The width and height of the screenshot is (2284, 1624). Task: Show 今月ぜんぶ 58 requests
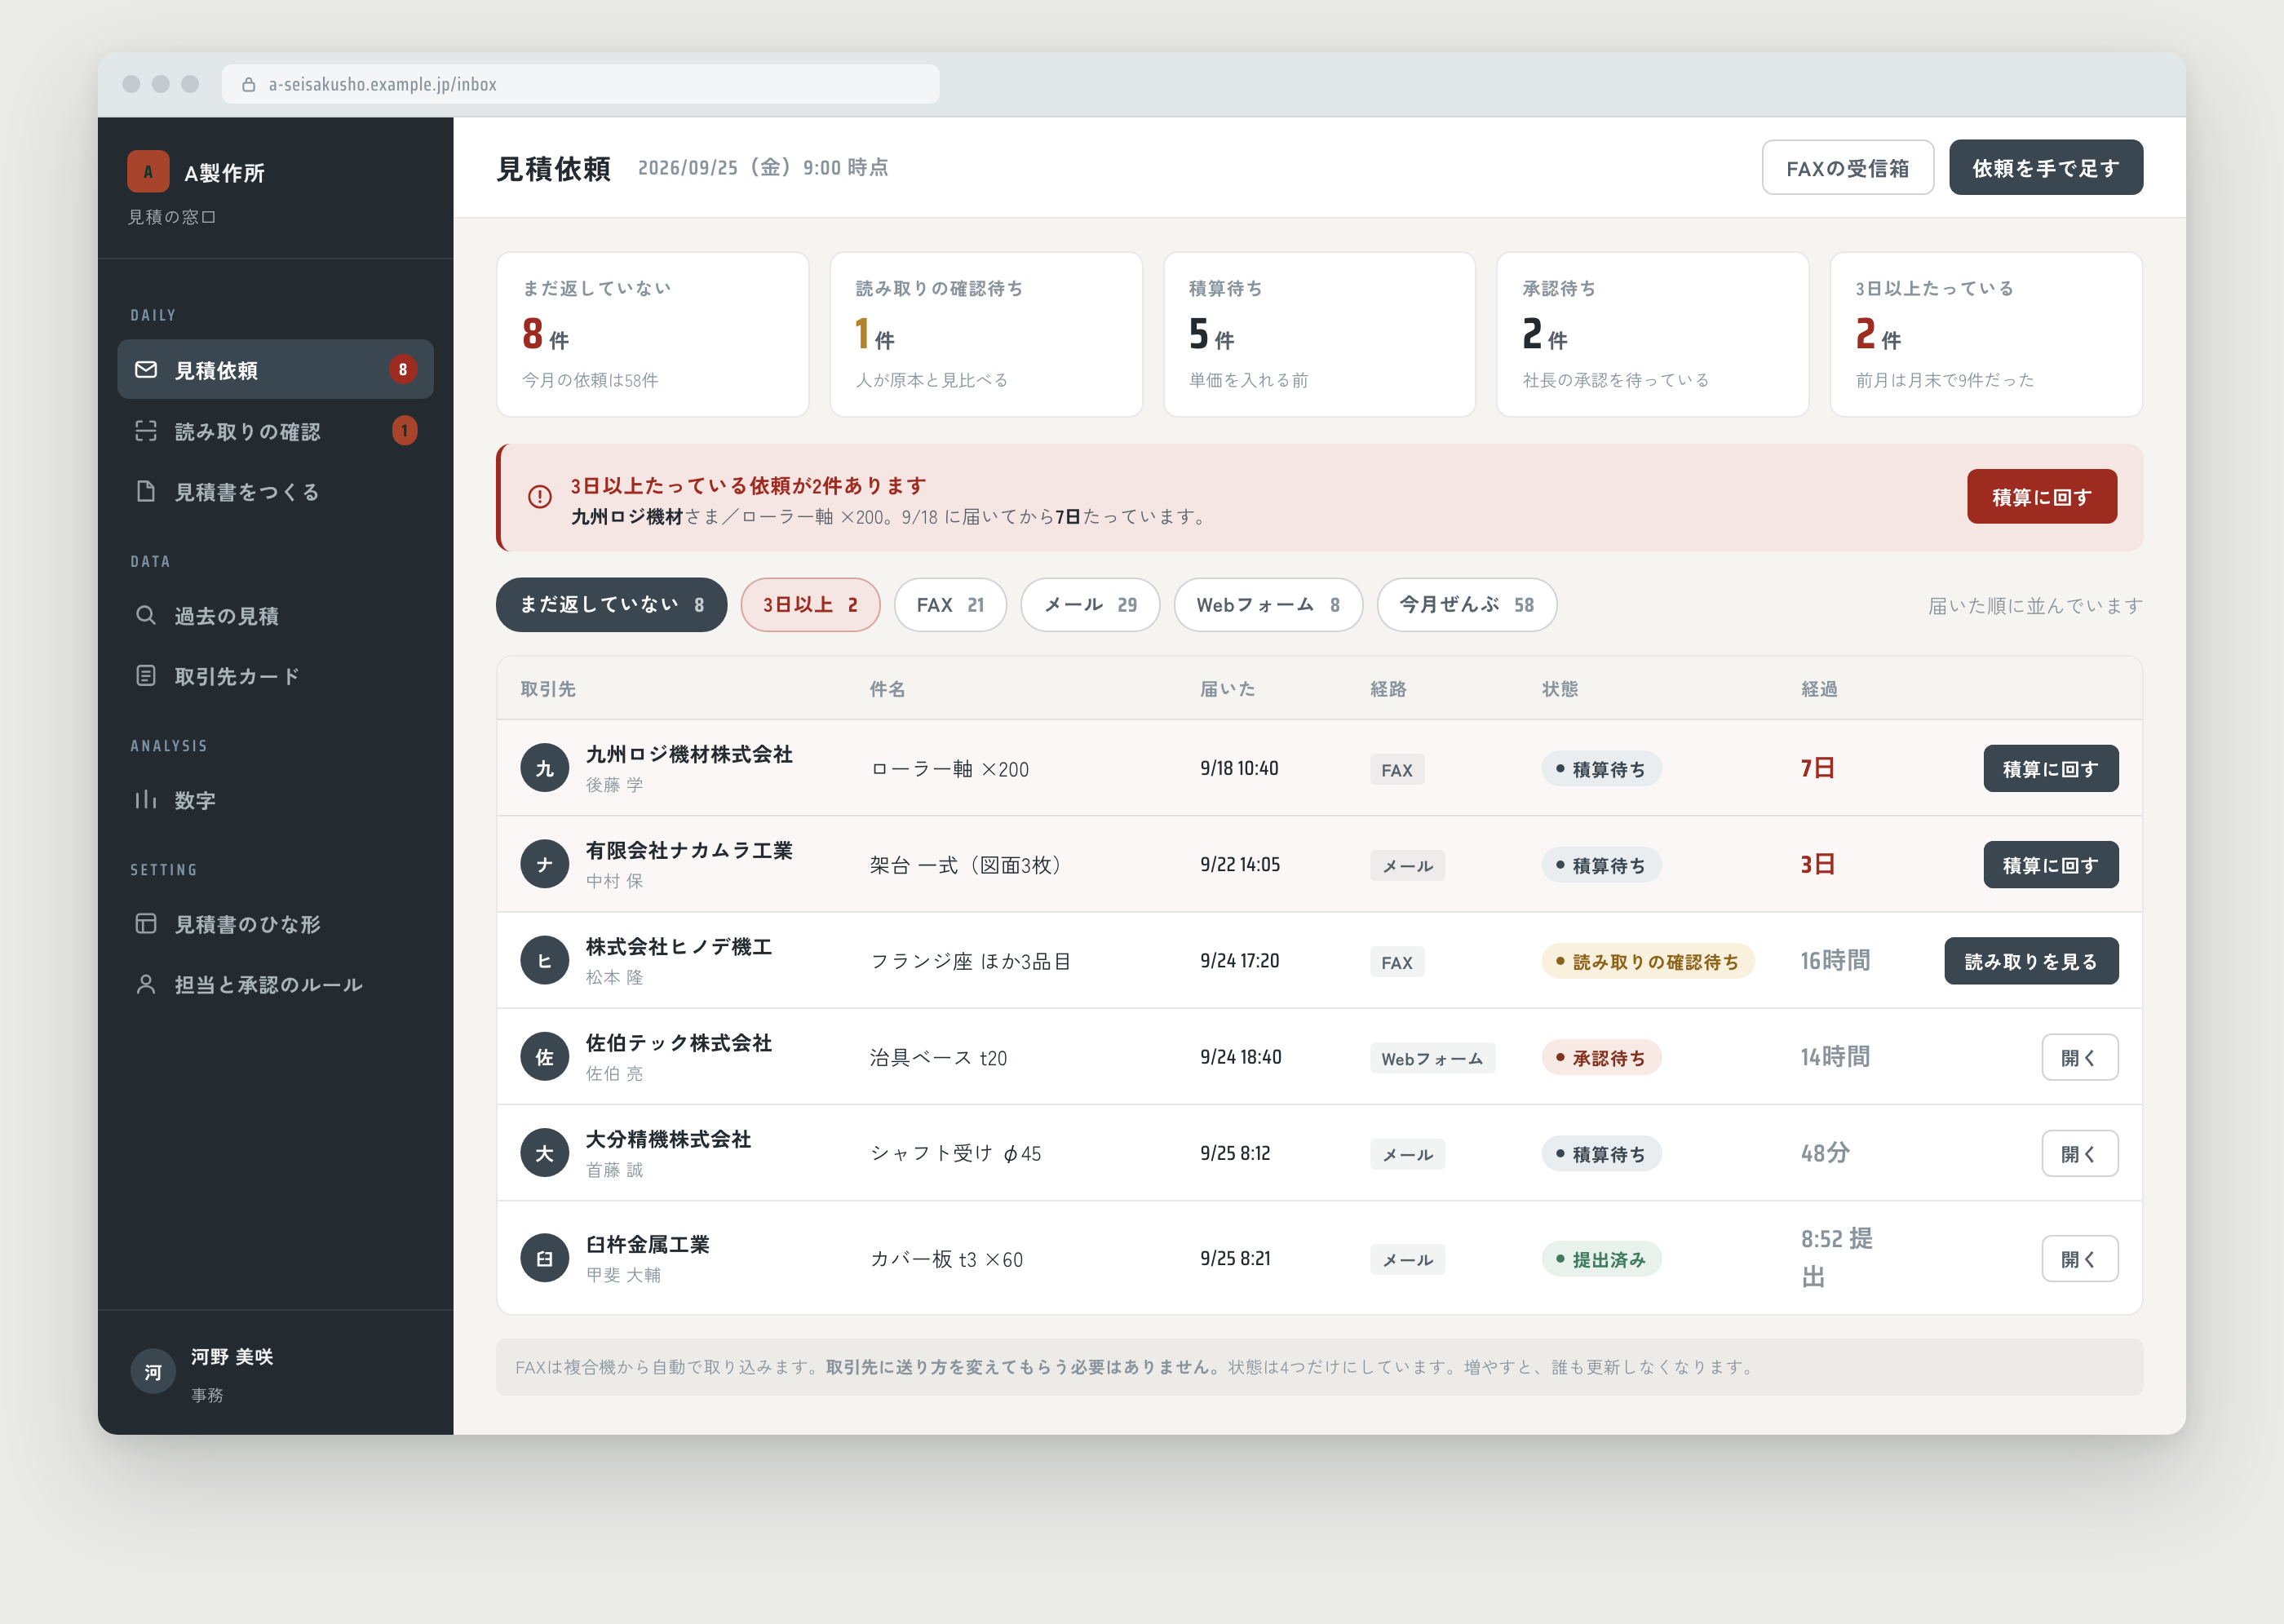[1466, 605]
